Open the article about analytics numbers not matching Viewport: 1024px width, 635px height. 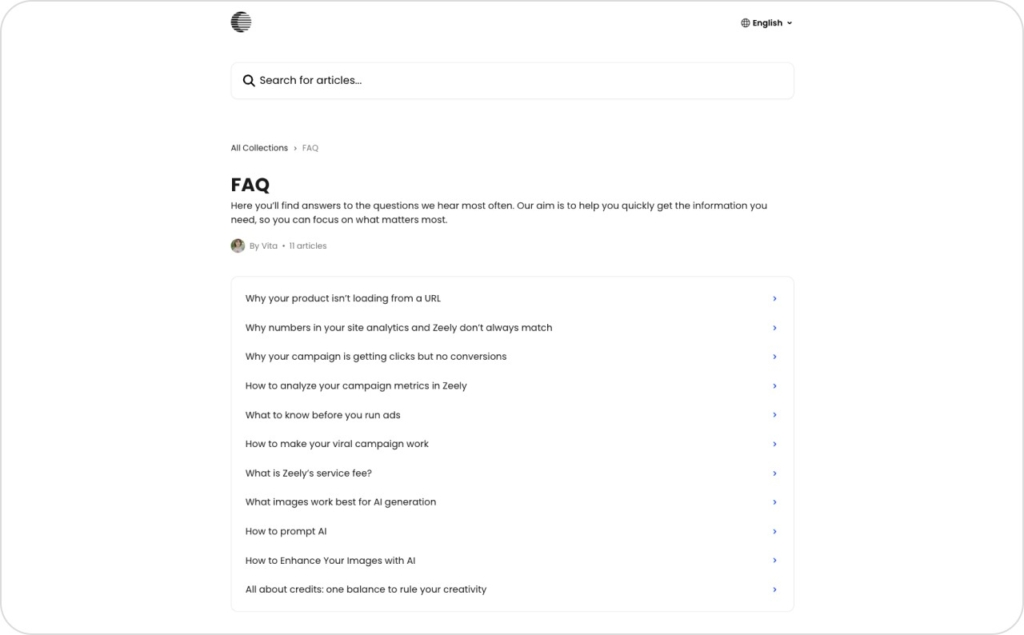pos(399,327)
